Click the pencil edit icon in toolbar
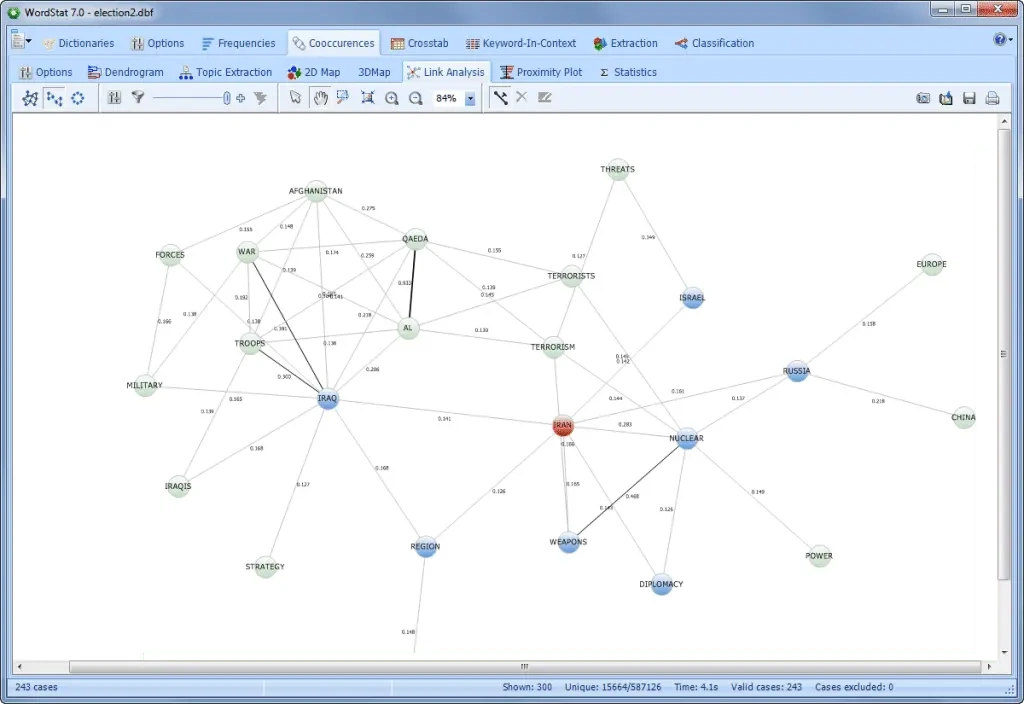Image resolution: width=1024 pixels, height=704 pixels. pos(545,98)
